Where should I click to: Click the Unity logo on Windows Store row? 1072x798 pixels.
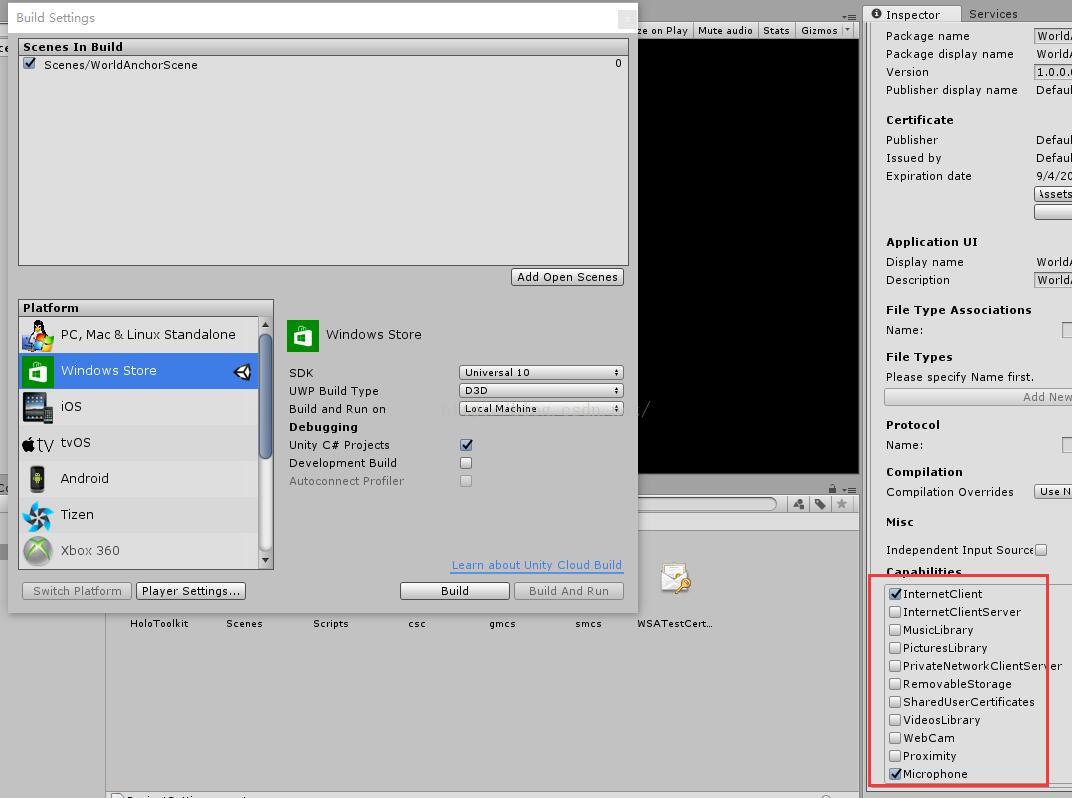click(243, 371)
